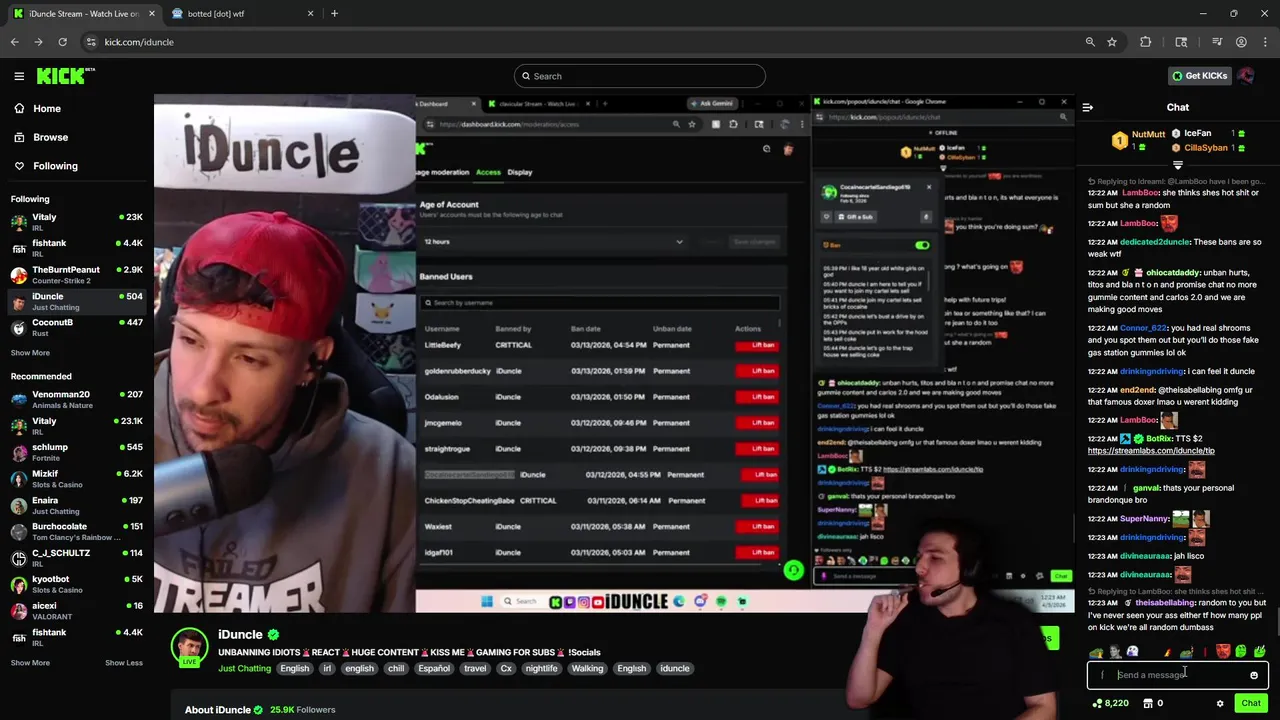Expand Following list with Show More
The width and height of the screenshot is (1280, 720).
[30, 353]
